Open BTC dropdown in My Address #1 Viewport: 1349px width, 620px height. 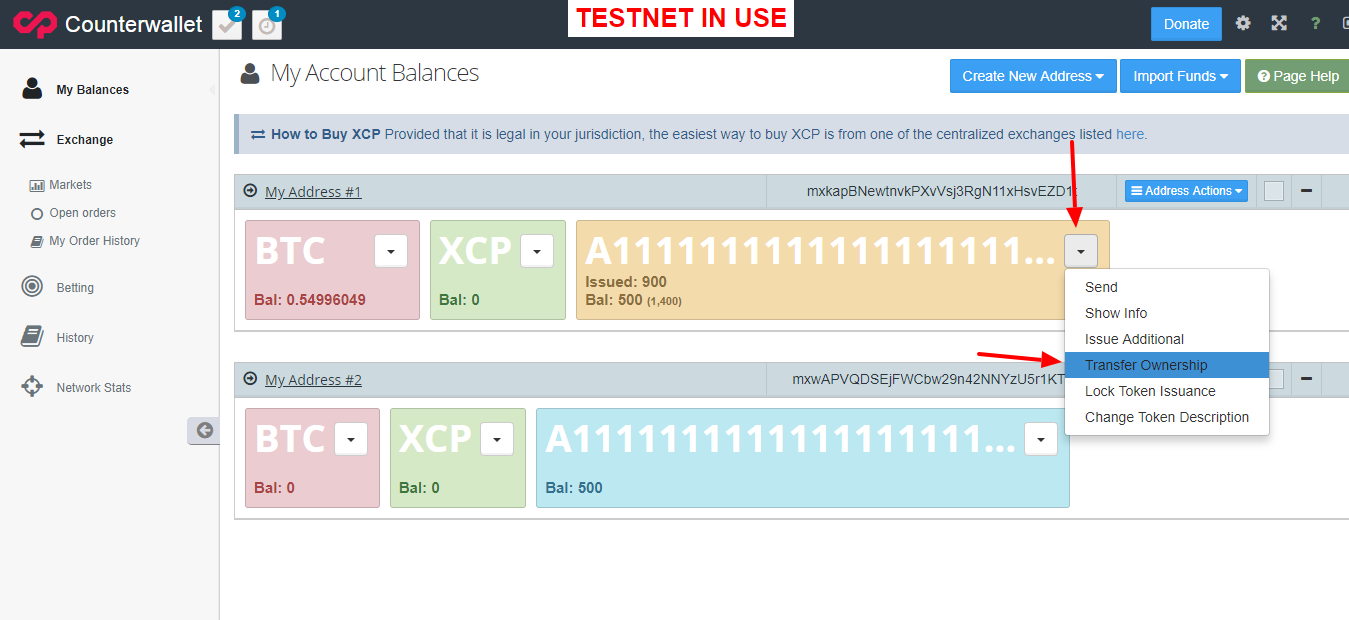391,250
